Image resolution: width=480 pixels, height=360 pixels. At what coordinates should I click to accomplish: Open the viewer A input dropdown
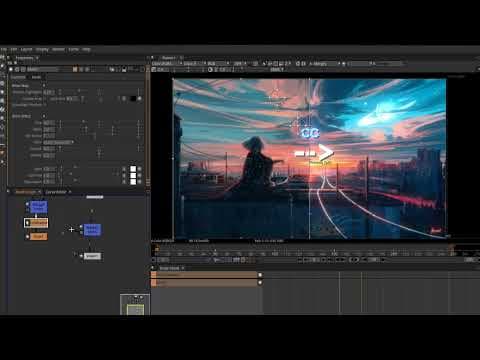(324, 63)
